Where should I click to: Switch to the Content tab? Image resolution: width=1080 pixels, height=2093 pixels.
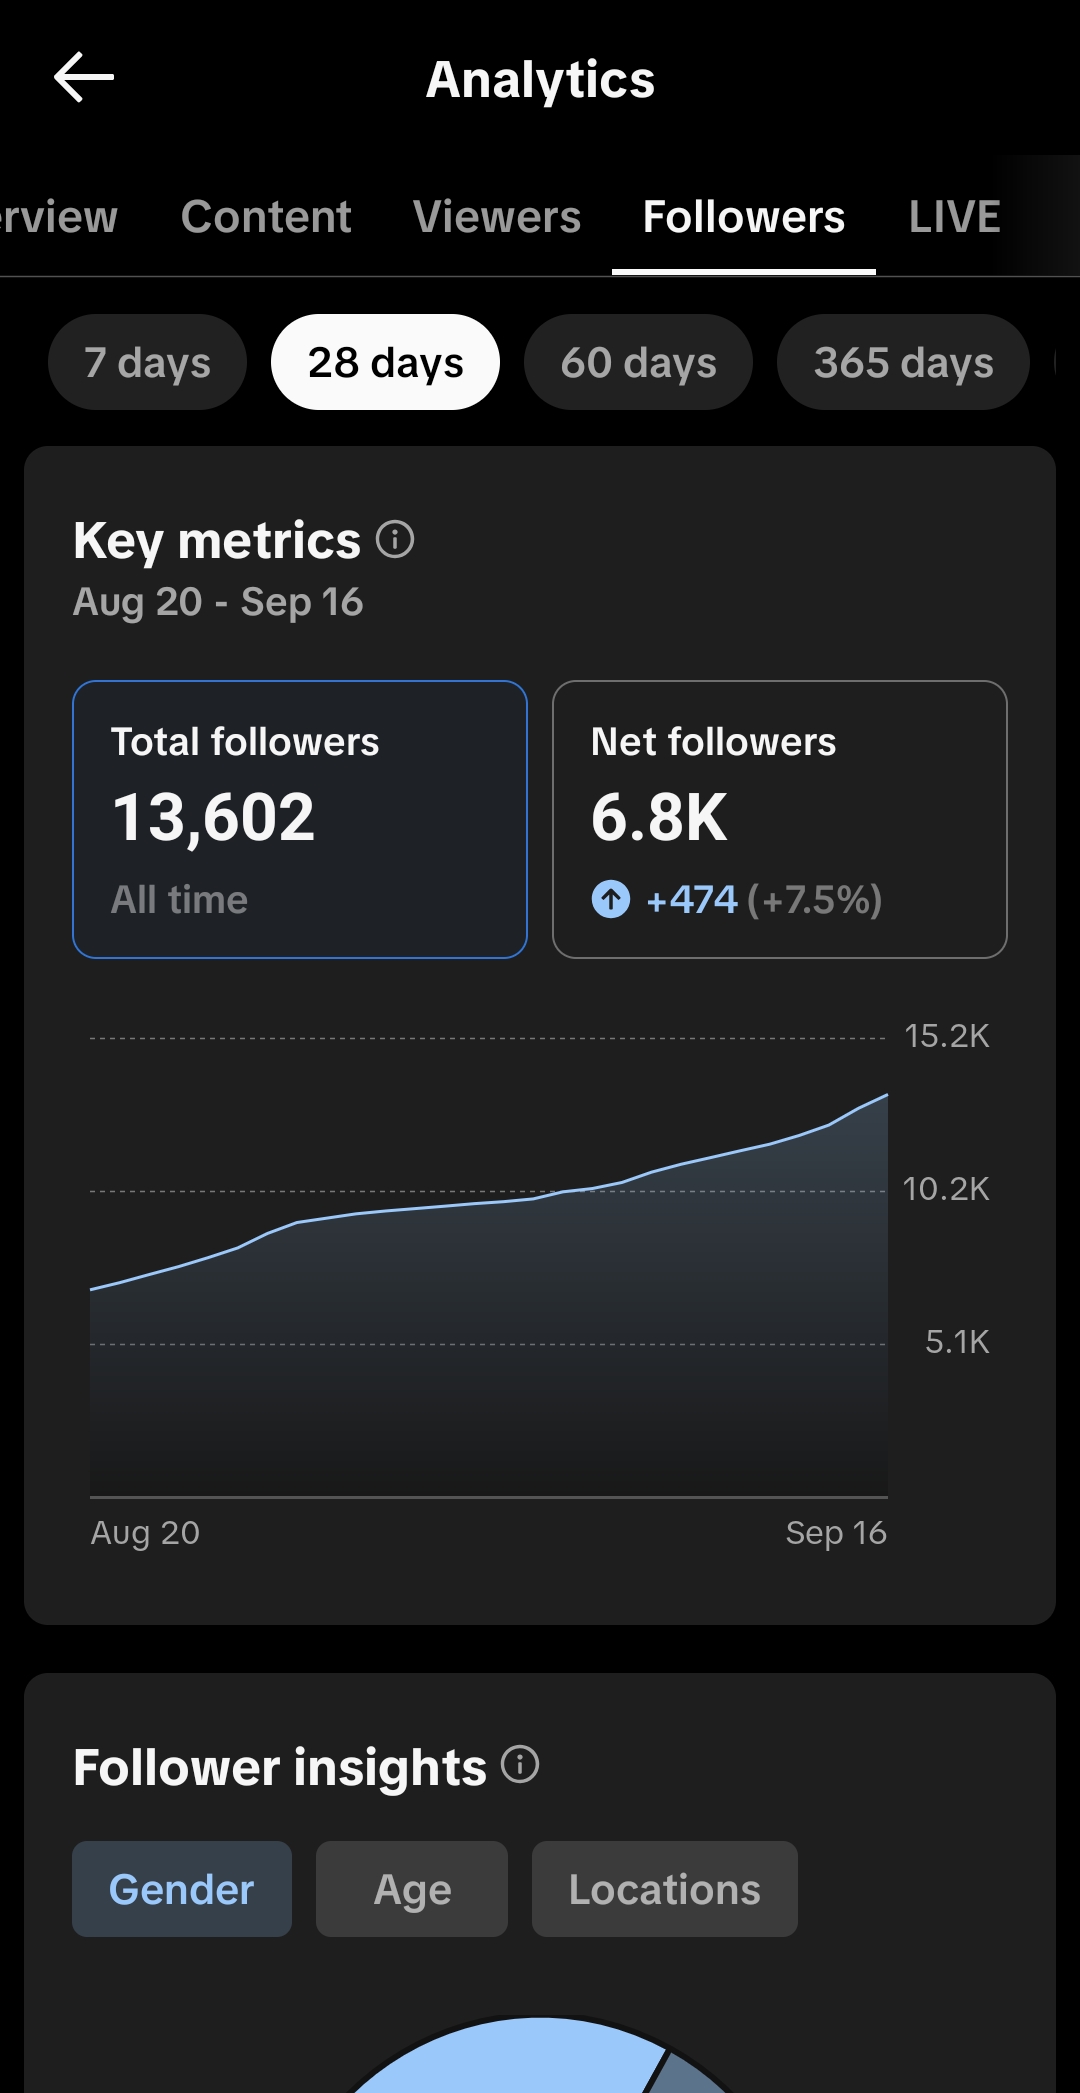pyautogui.click(x=266, y=217)
